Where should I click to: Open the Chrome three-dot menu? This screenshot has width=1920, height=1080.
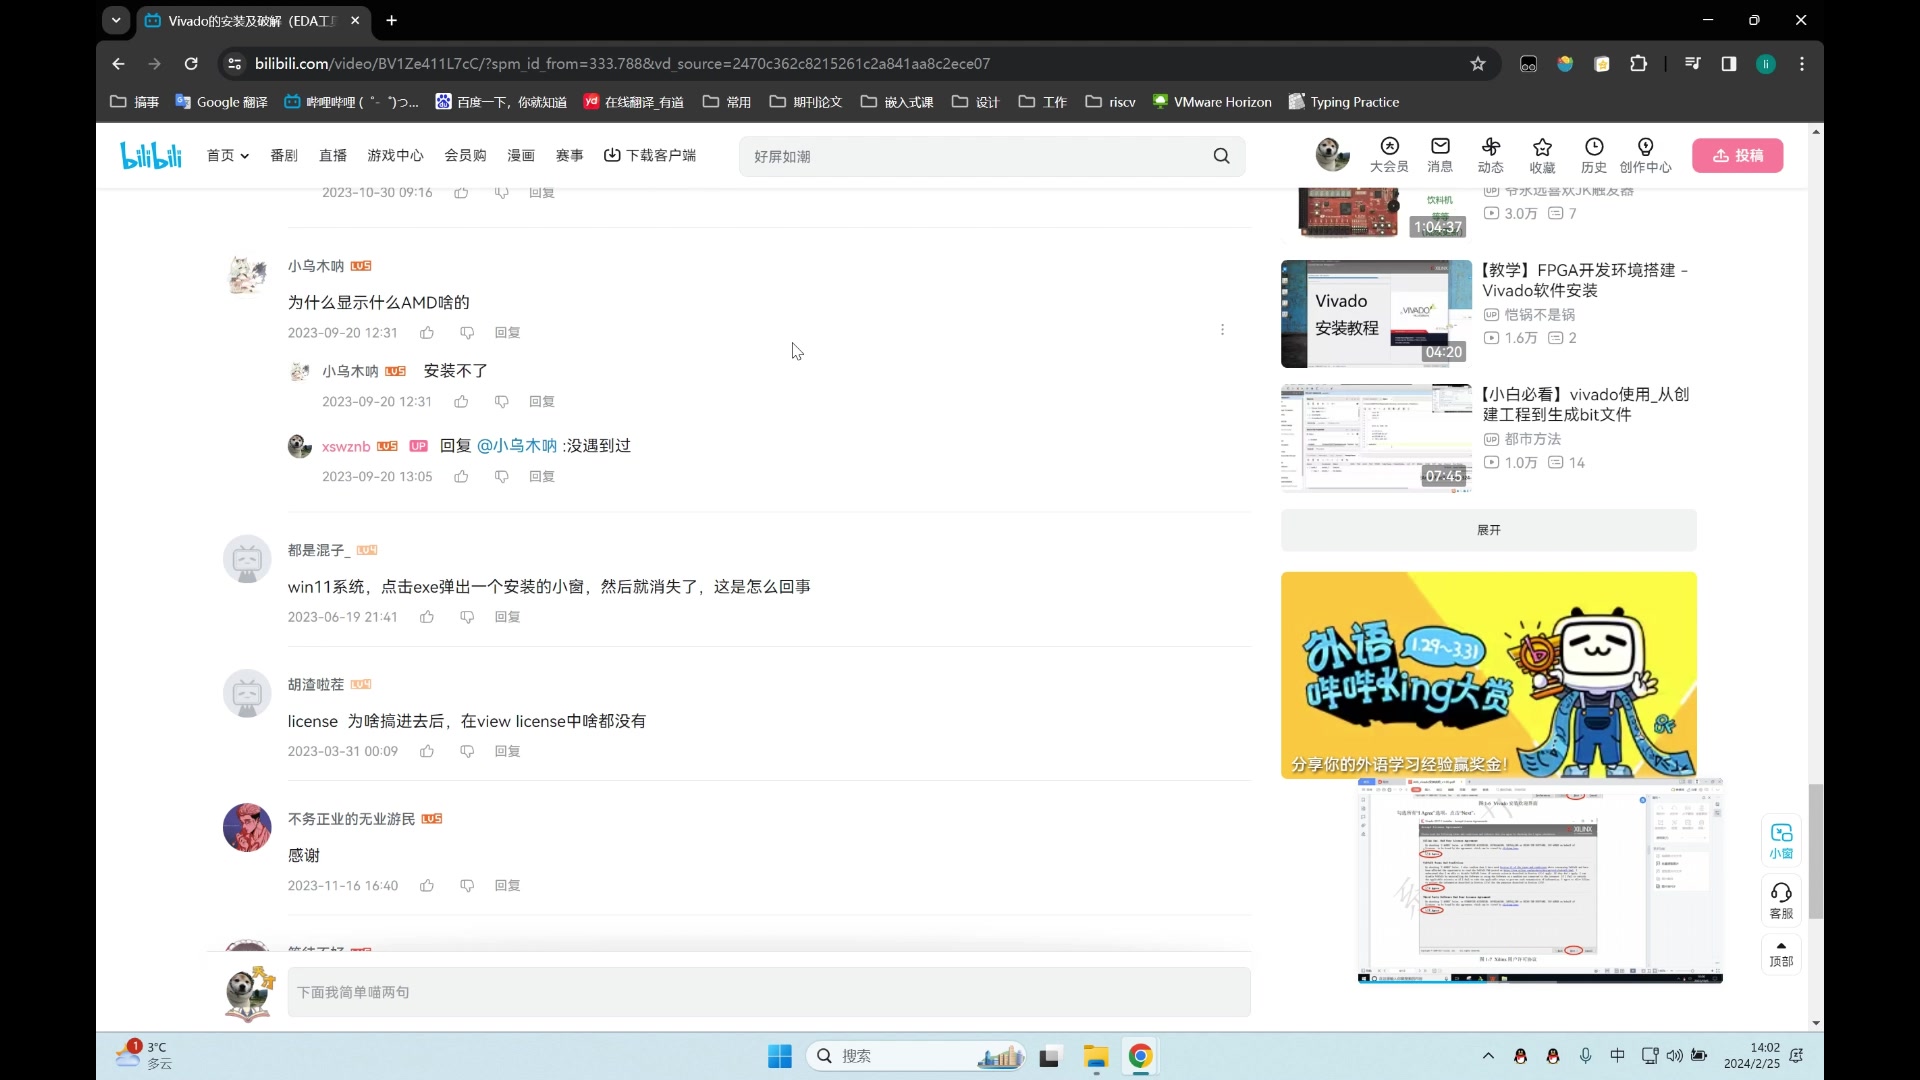1802,64
